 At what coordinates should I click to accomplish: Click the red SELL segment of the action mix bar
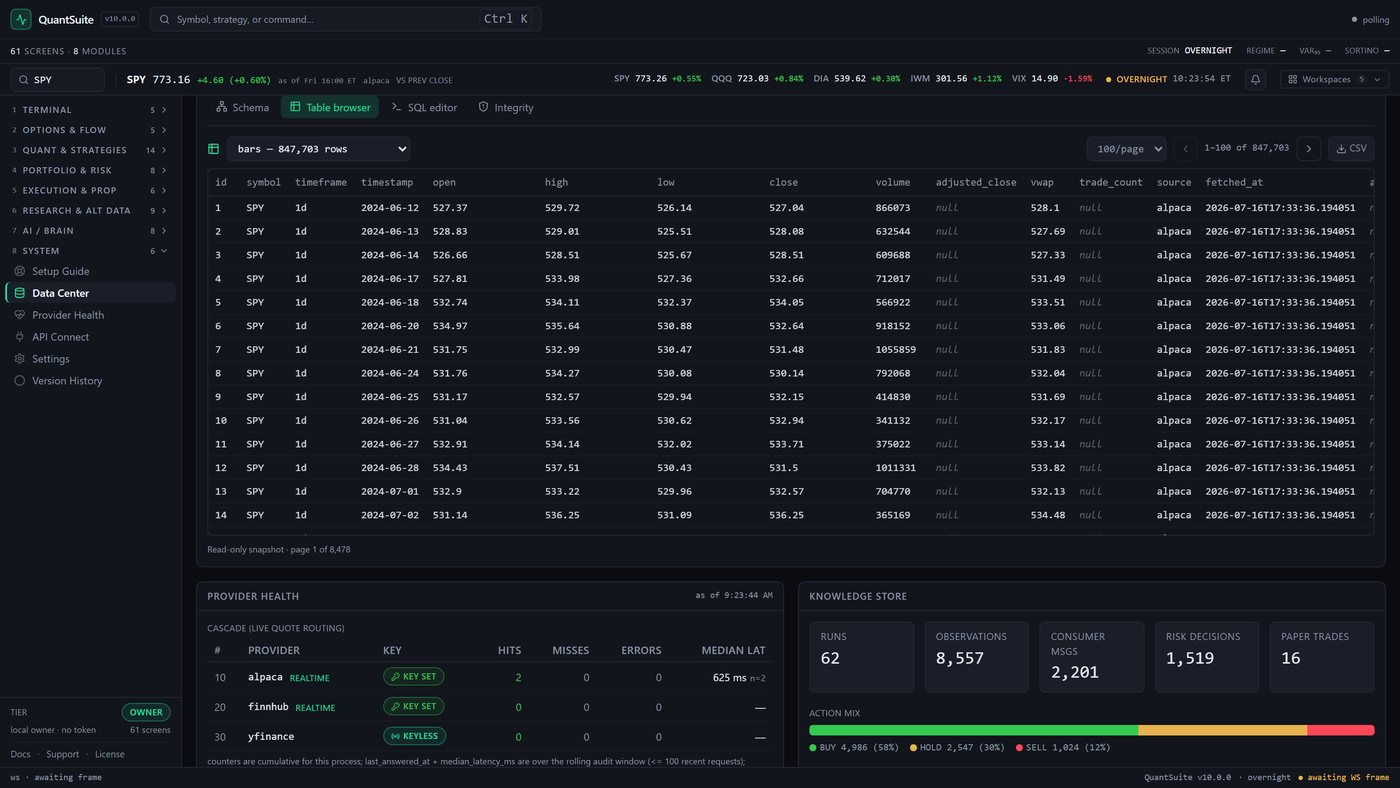tap(1341, 730)
